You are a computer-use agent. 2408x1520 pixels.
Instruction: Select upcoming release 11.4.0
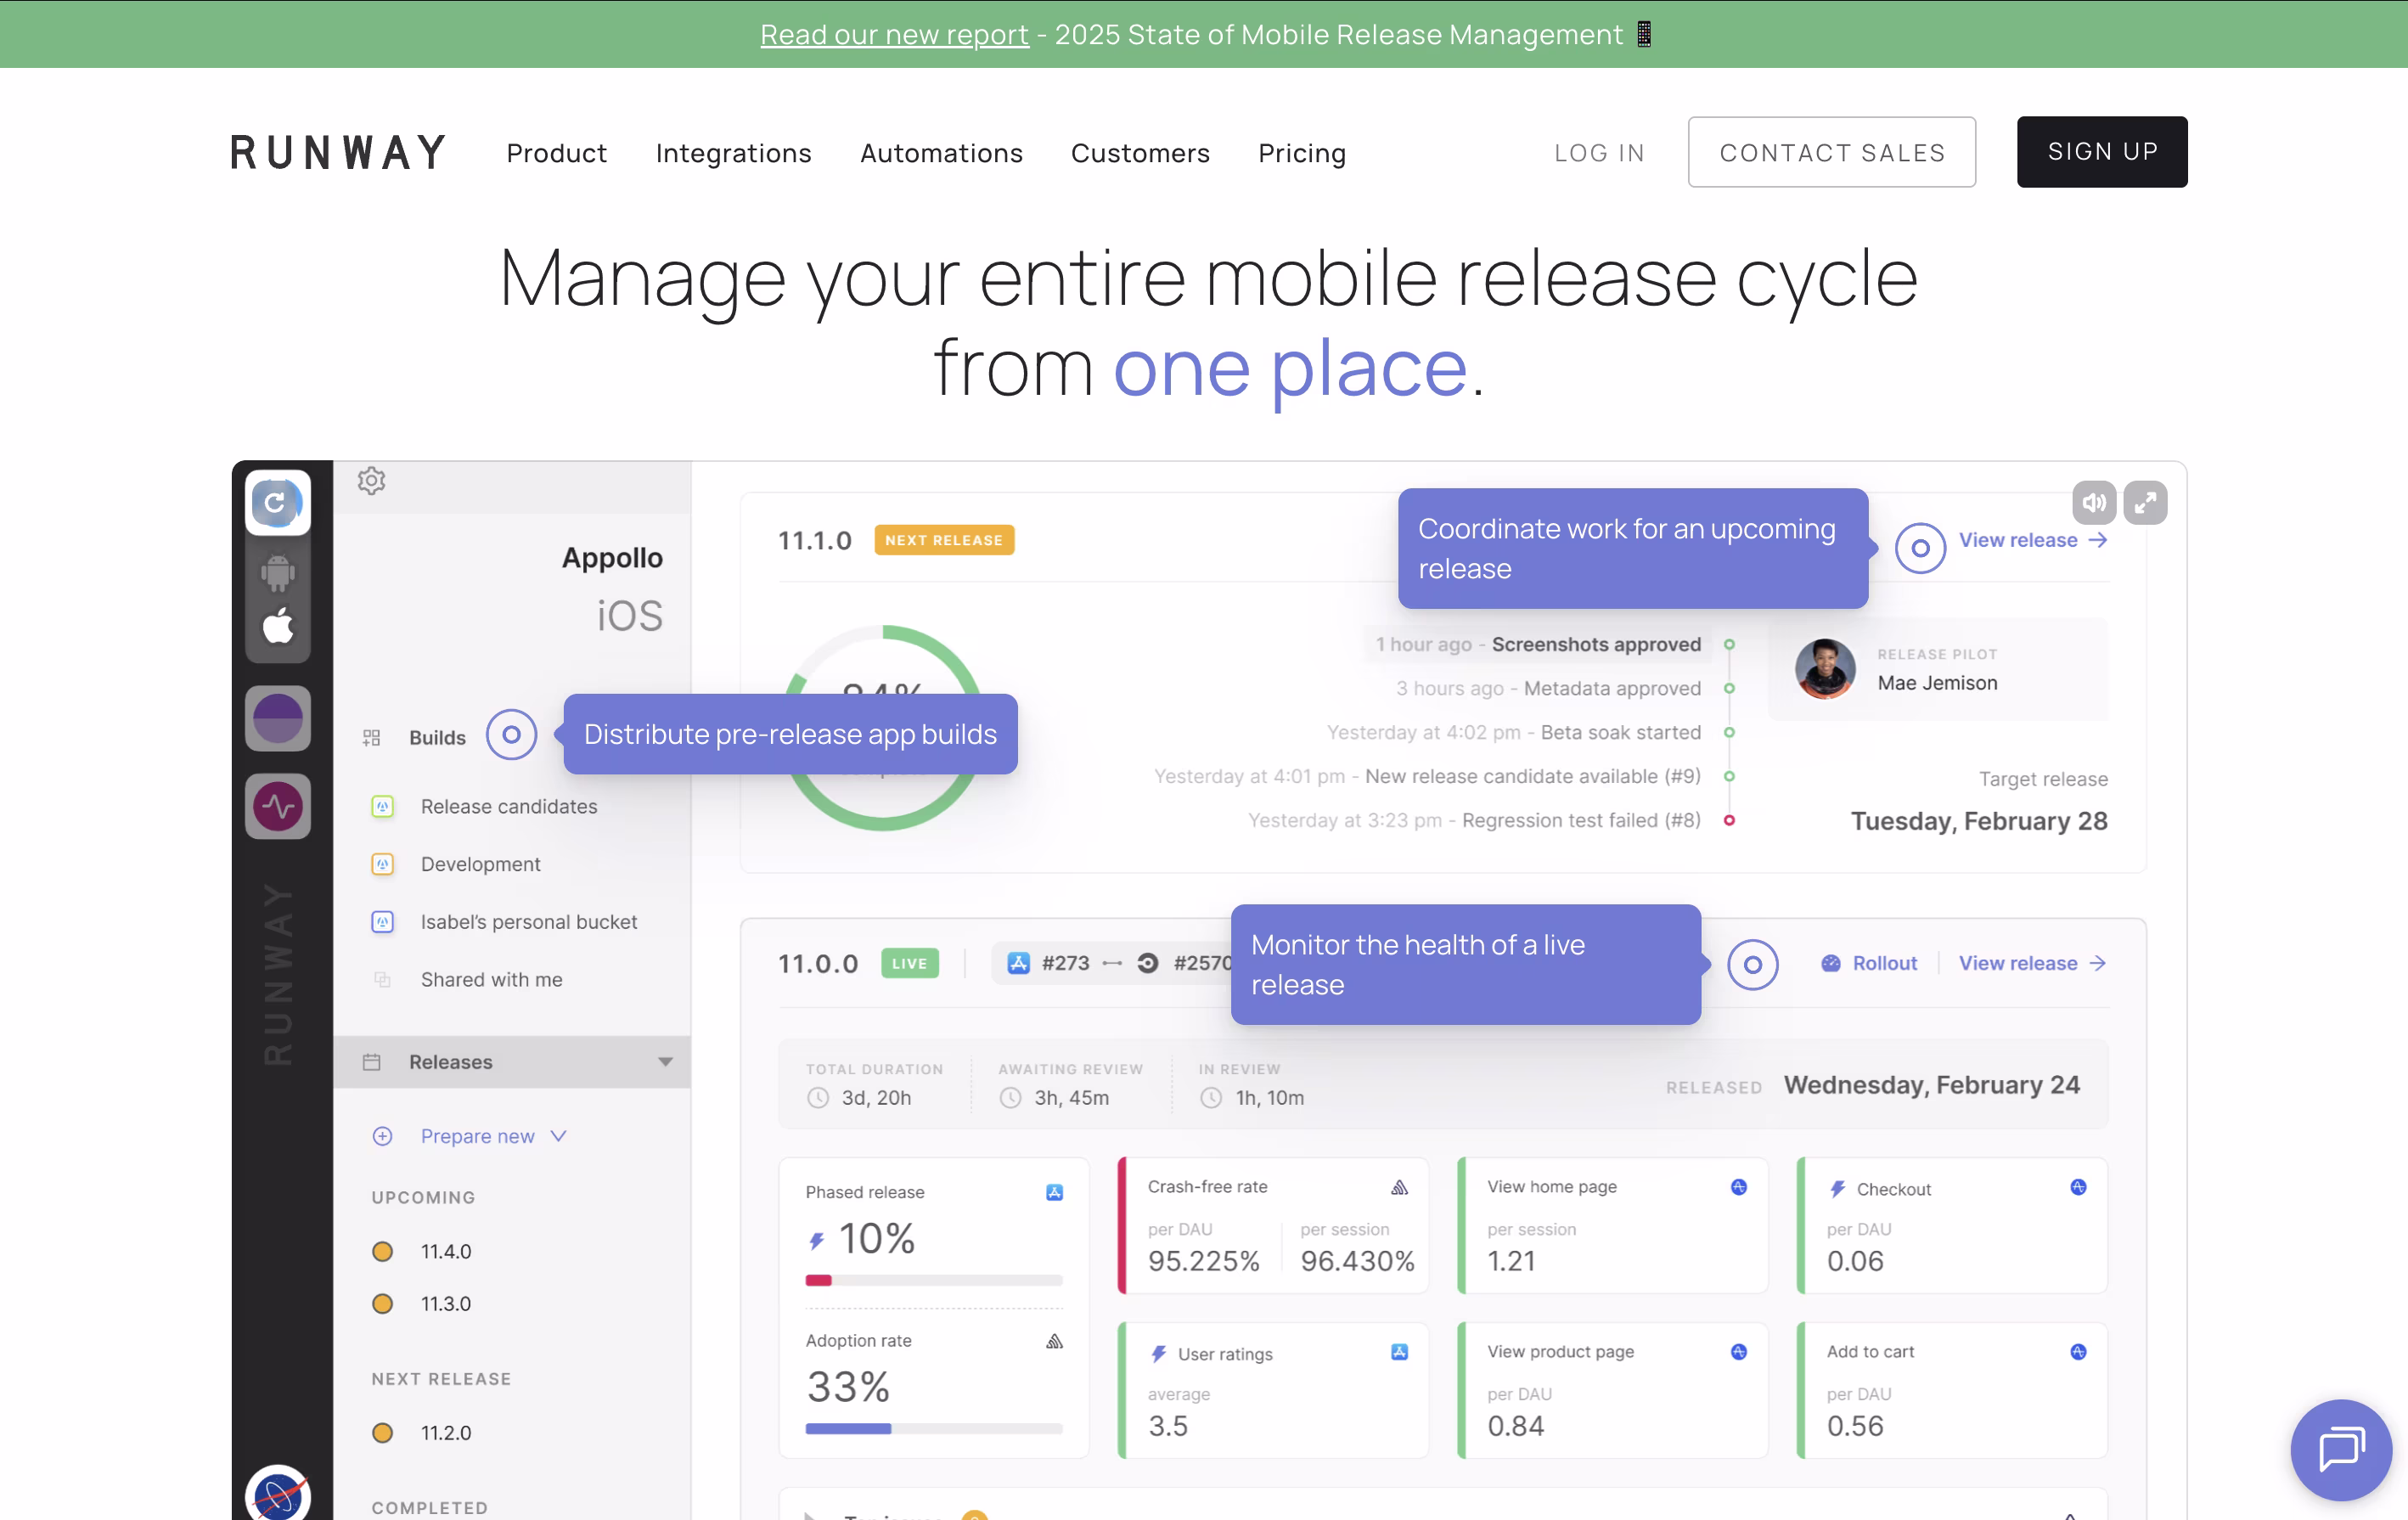pos(445,1252)
